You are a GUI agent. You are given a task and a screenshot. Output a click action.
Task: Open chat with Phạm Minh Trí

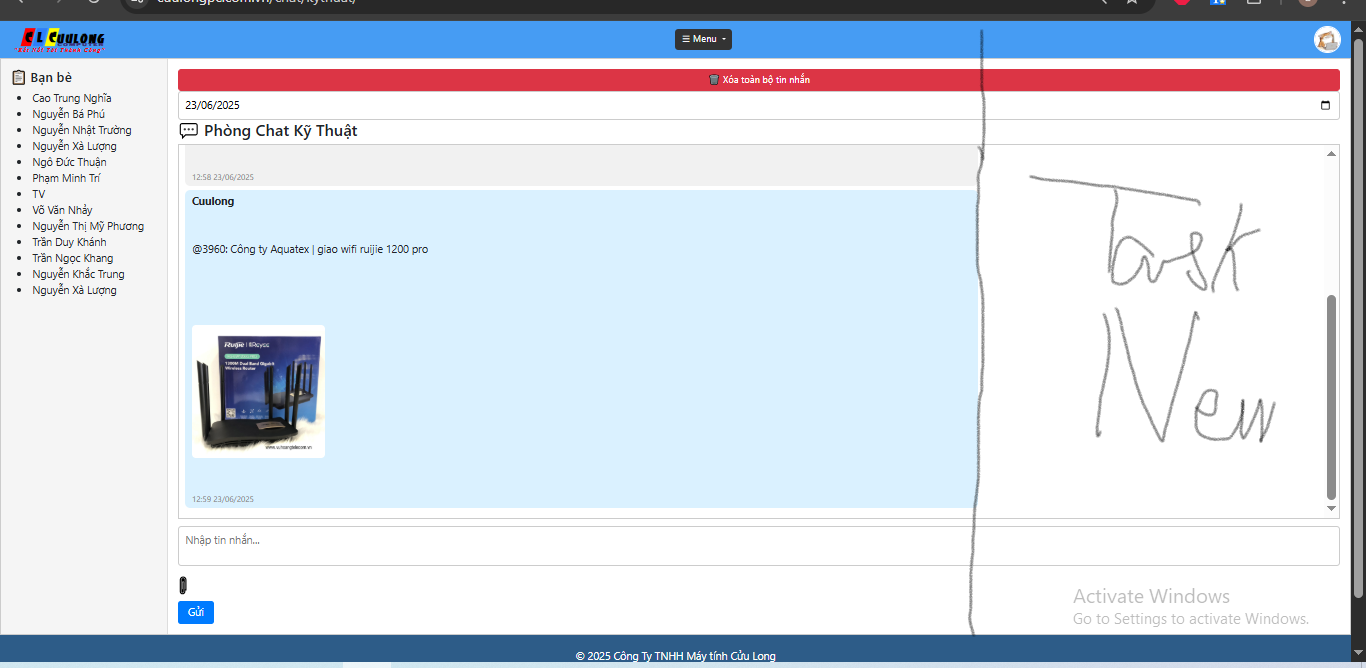tap(66, 178)
